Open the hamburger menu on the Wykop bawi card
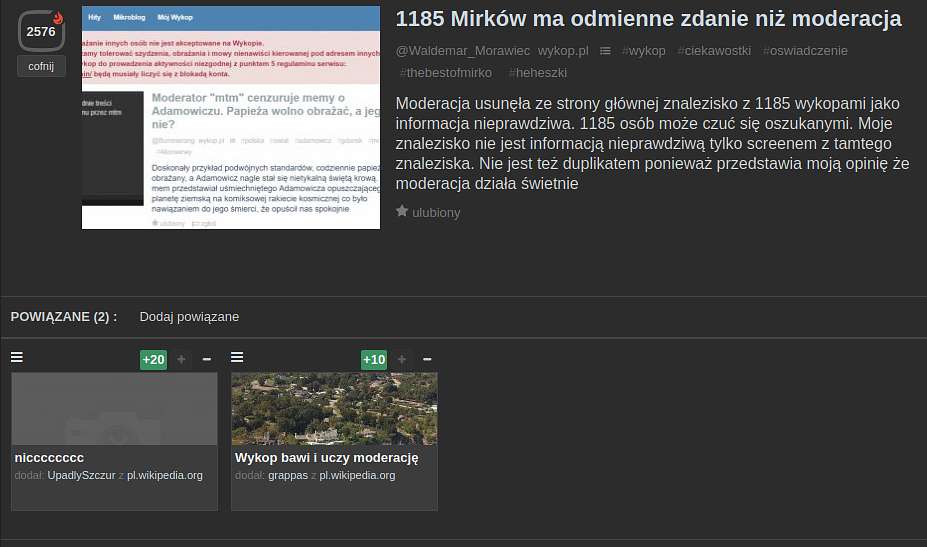927x547 pixels. point(237,357)
